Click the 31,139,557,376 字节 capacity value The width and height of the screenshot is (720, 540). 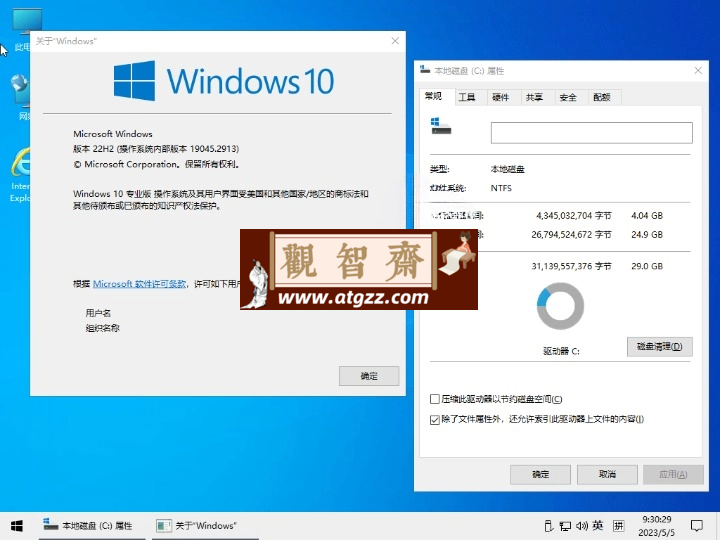(x=571, y=266)
